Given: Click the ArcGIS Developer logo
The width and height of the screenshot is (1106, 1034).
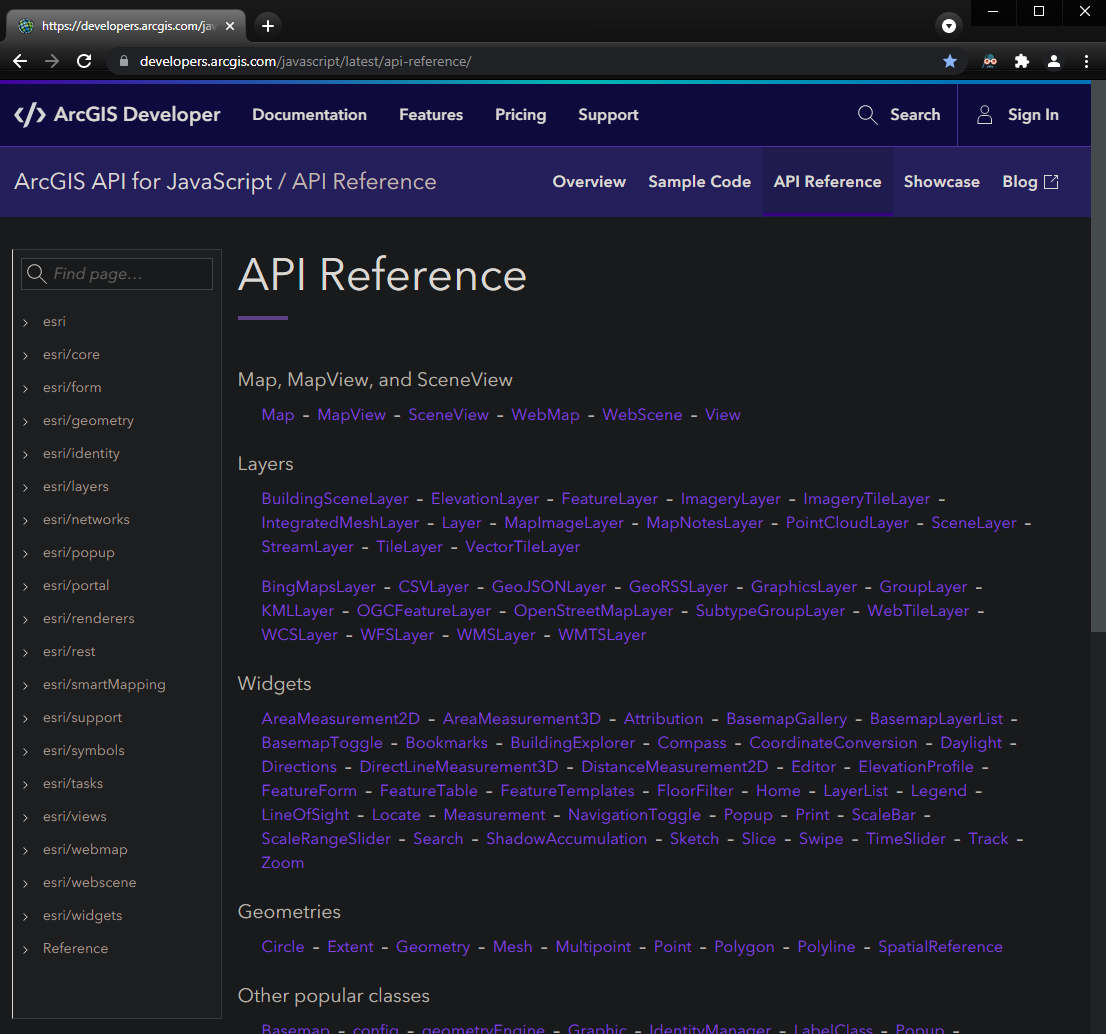Looking at the screenshot, I should point(117,114).
